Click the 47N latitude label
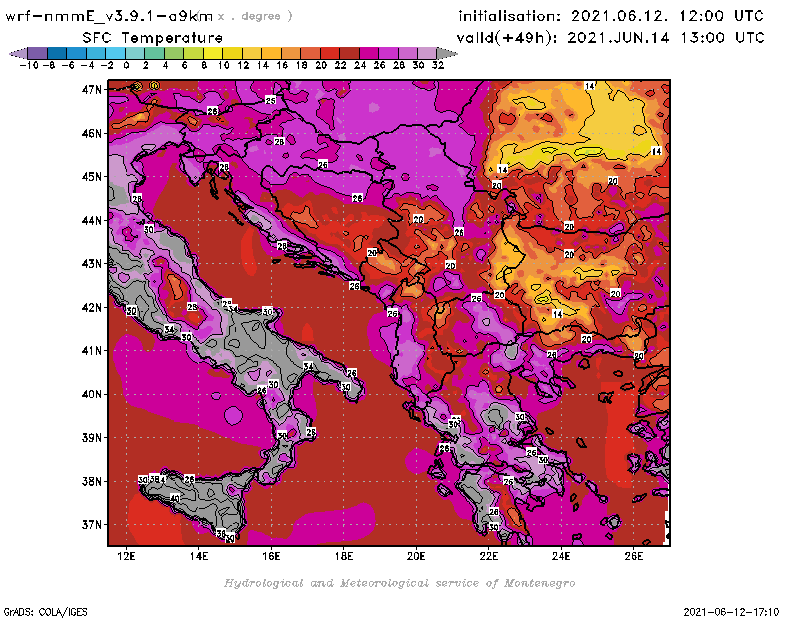The width and height of the screenshot is (800, 618). pos(92,90)
